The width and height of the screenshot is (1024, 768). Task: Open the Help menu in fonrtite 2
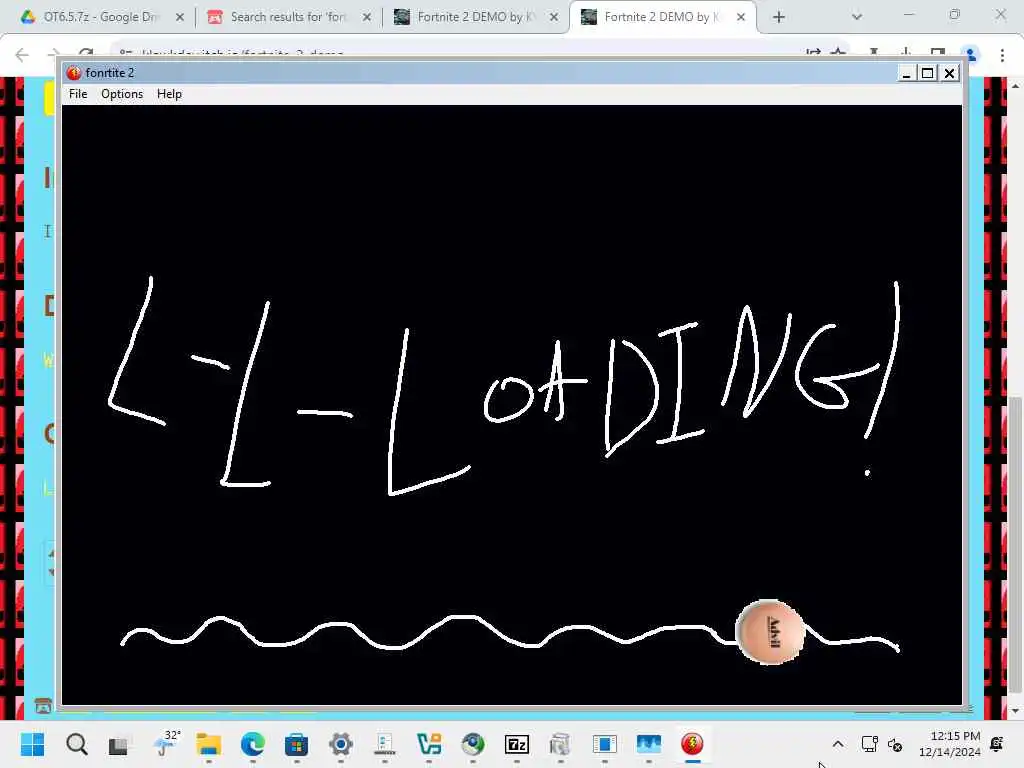pos(169,94)
